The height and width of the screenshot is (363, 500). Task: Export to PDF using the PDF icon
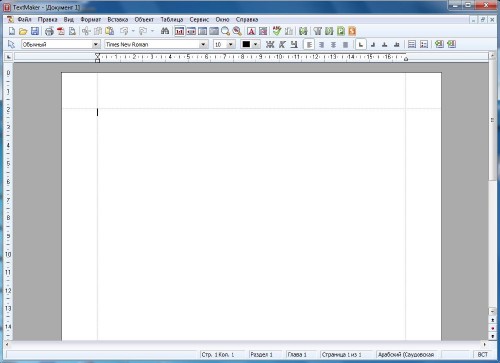click(61, 31)
